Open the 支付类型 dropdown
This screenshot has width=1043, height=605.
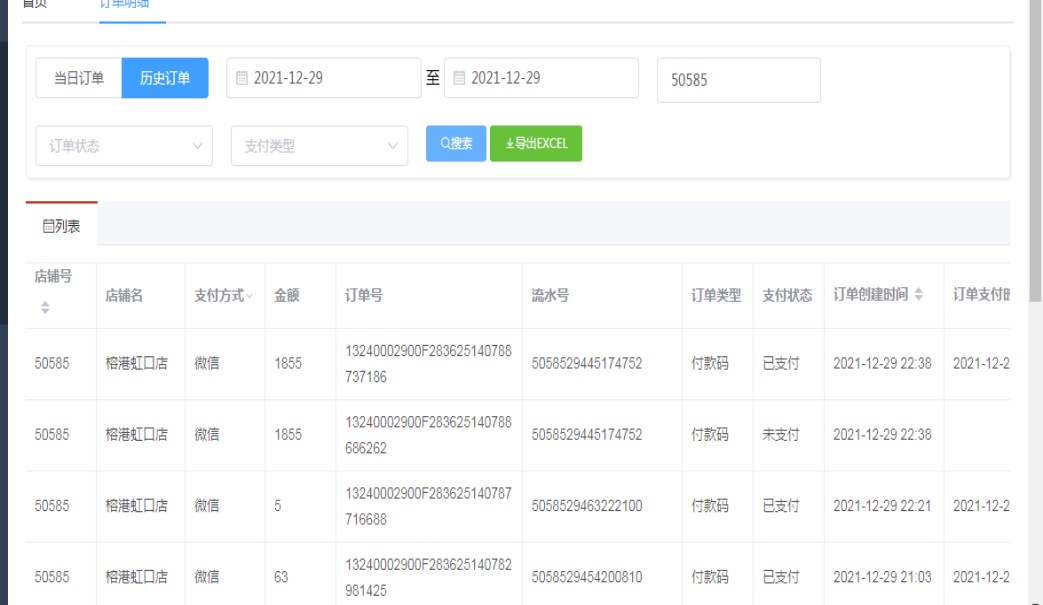click(319, 145)
